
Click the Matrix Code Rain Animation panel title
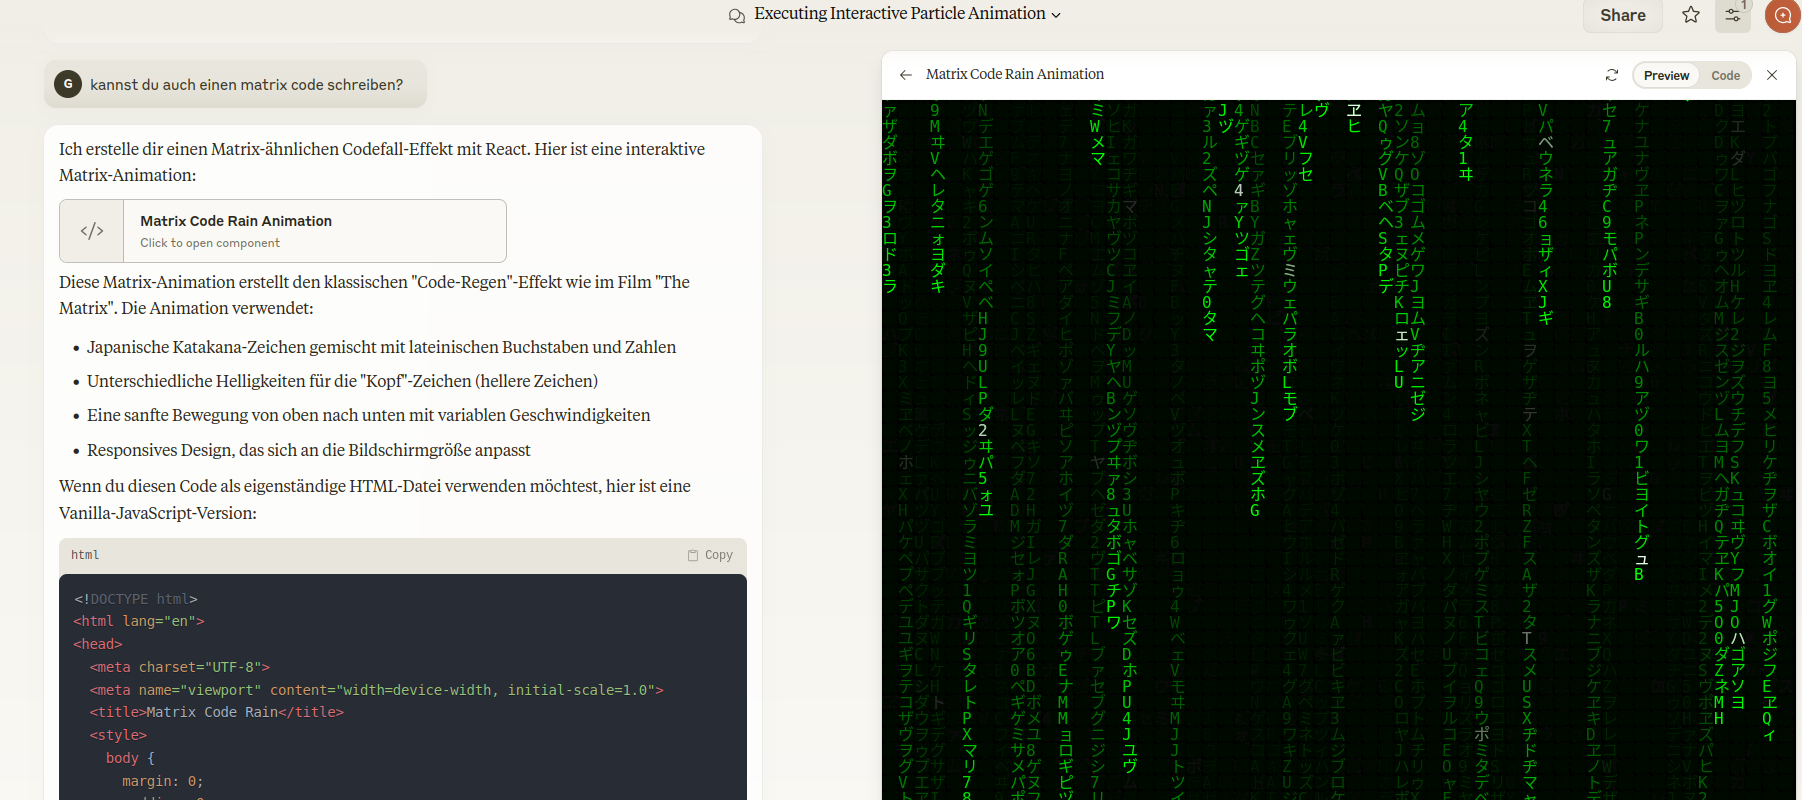tap(1015, 74)
